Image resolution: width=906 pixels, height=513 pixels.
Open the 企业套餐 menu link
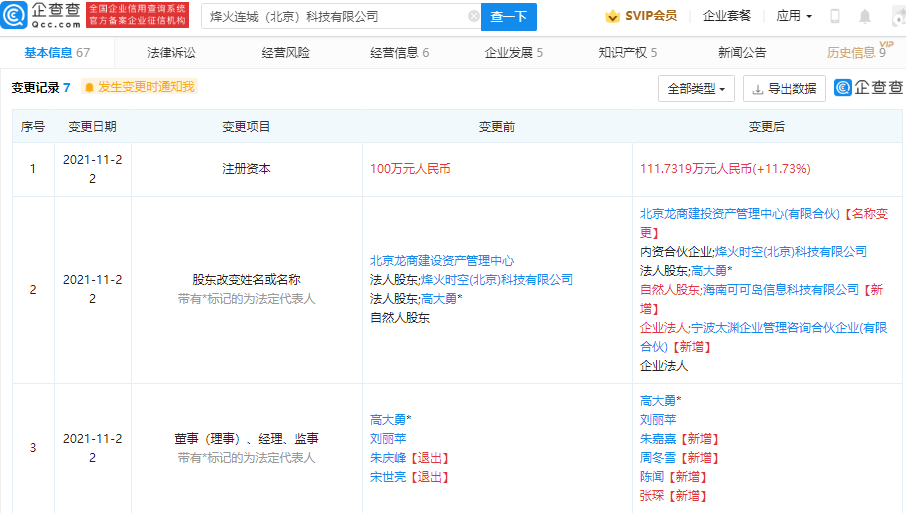coord(726,16)
